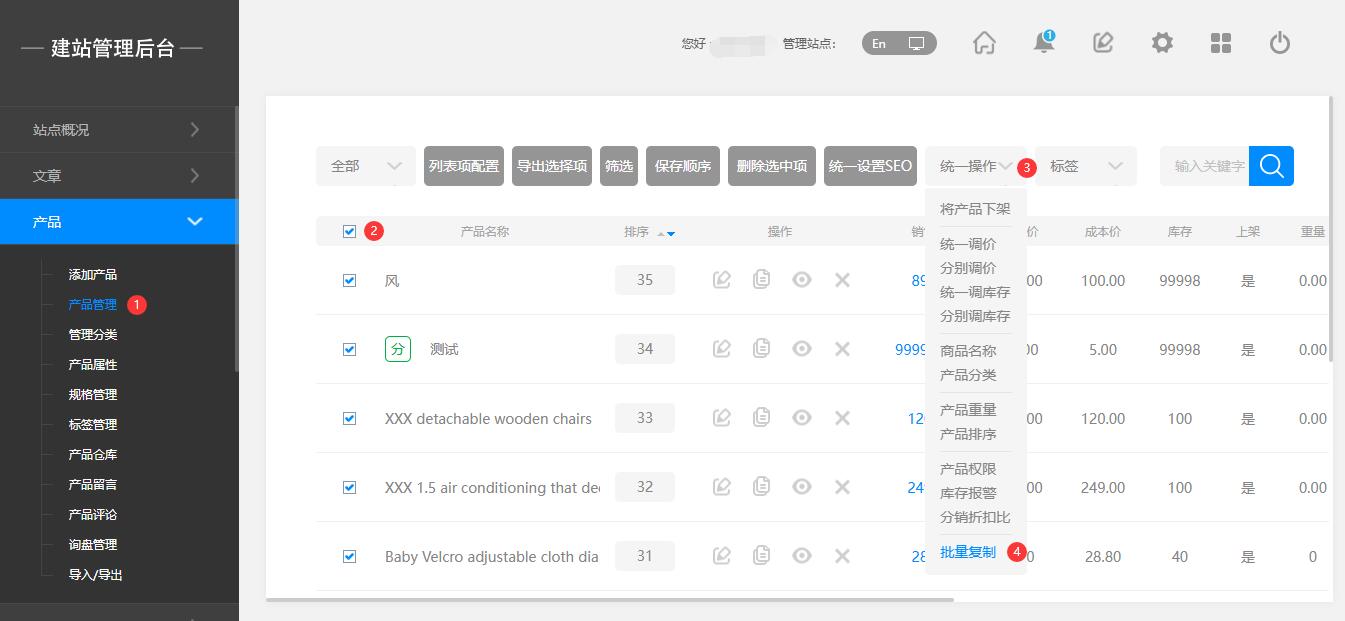Image resolution: width=1345 pixels, height=621 pixels.
Task: Expand the 站点概况 sidebar section
Action: point(118,130)
